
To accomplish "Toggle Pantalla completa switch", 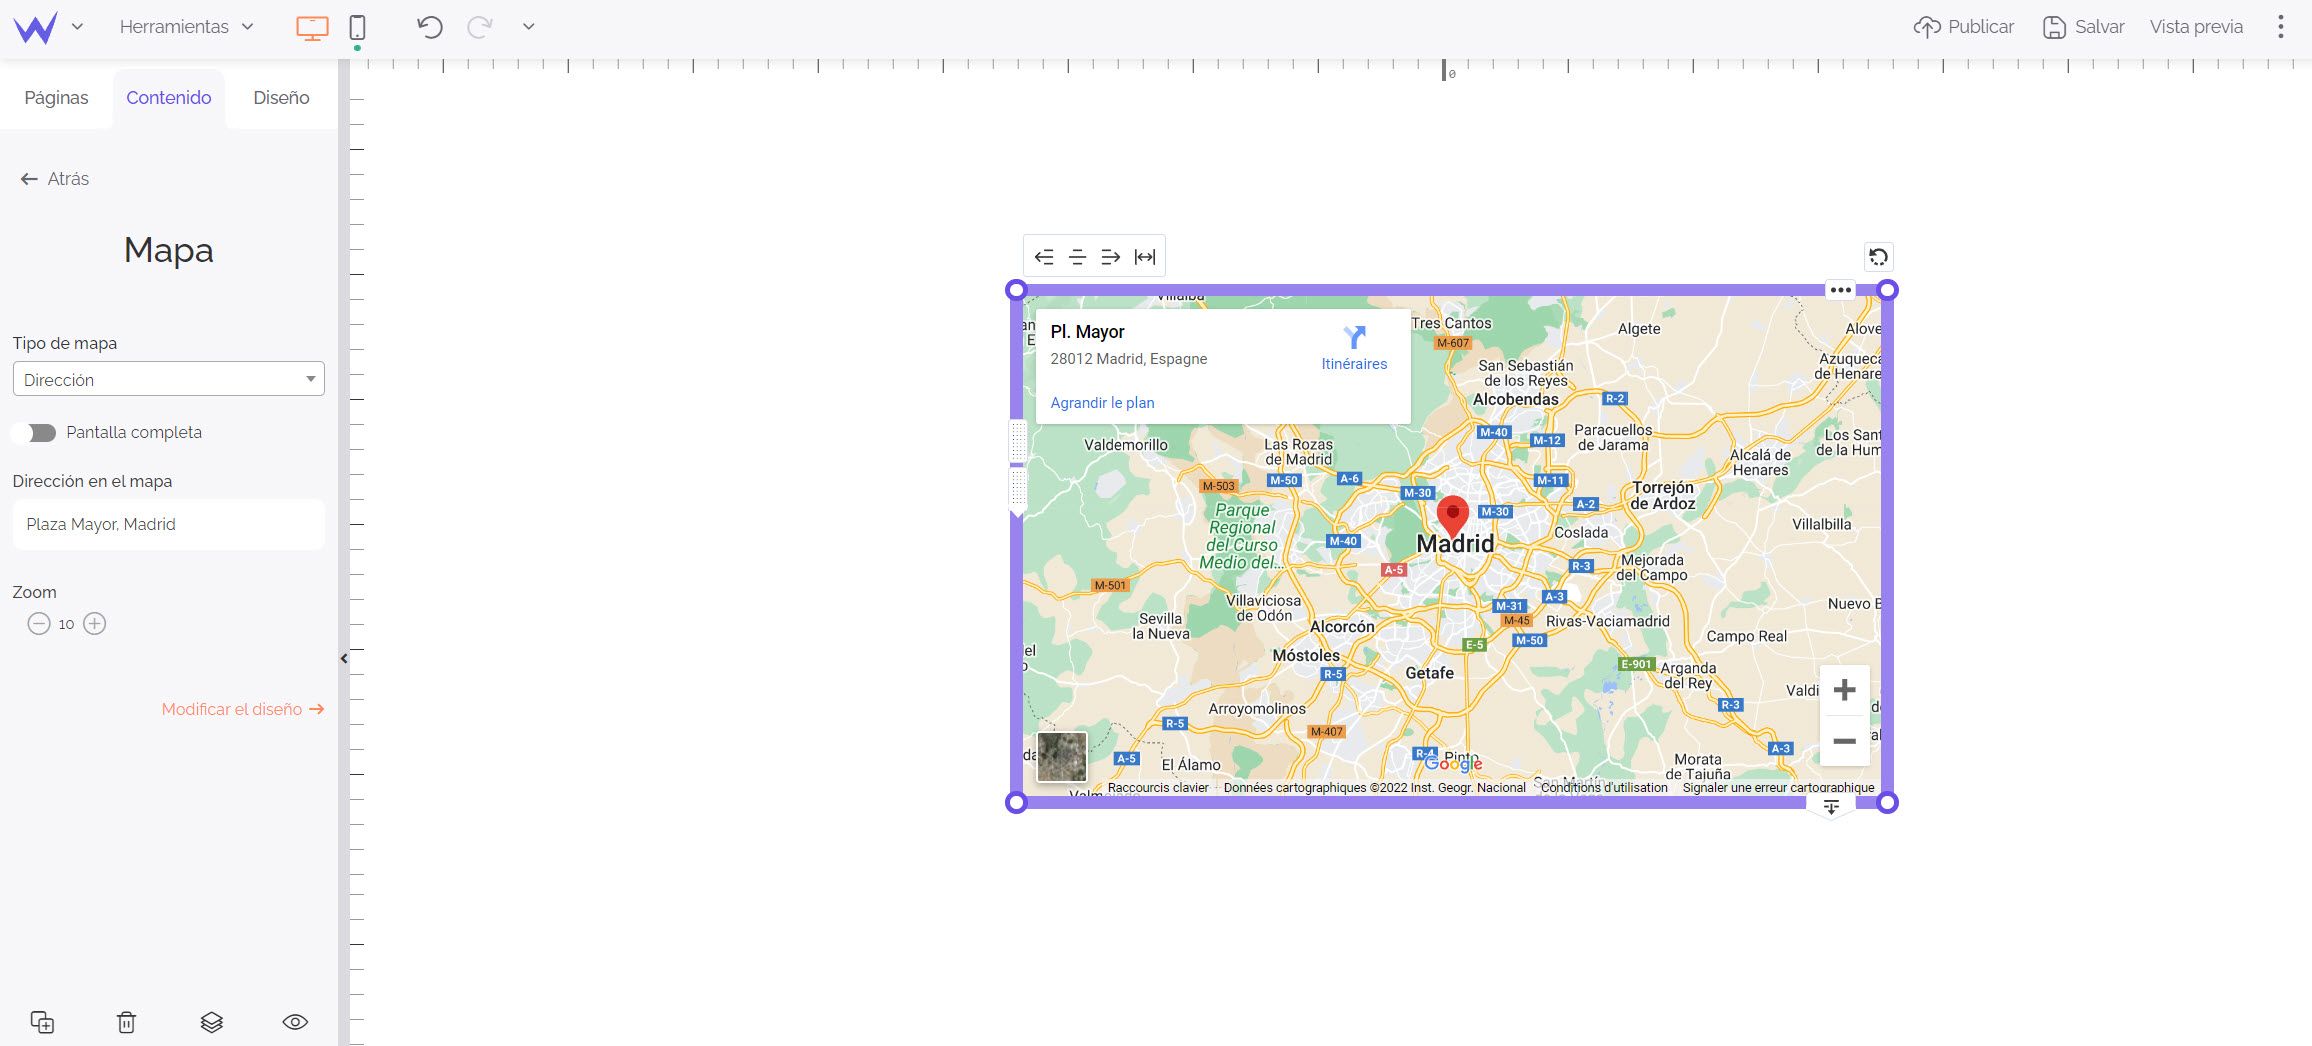I will point(34,433).
